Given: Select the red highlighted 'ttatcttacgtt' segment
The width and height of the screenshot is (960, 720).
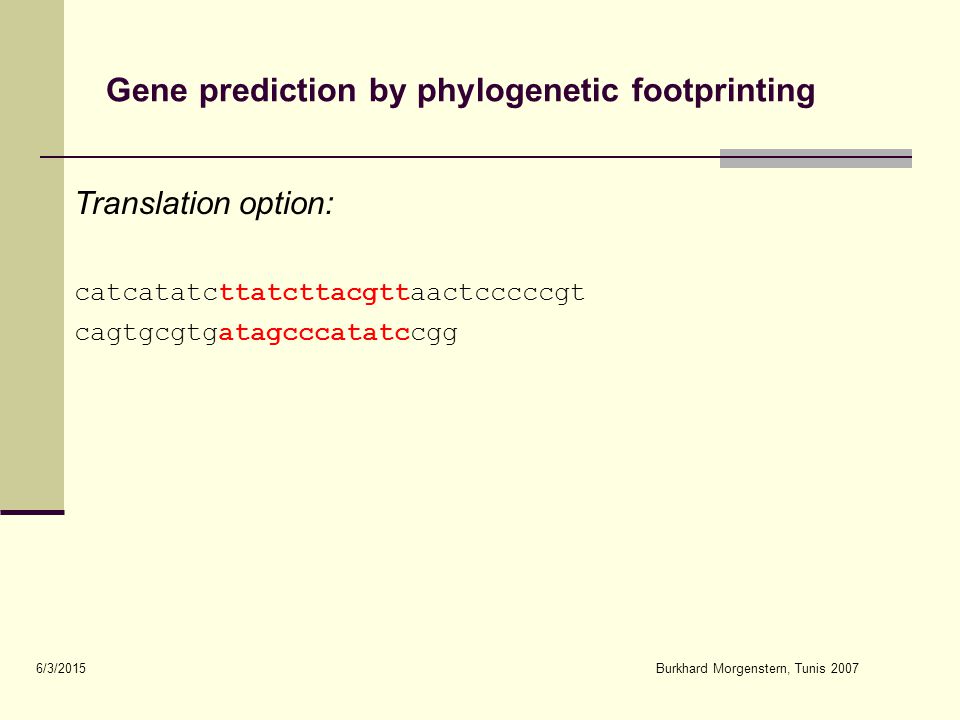Looking at the screenshot, I should [x=315, y=293].
